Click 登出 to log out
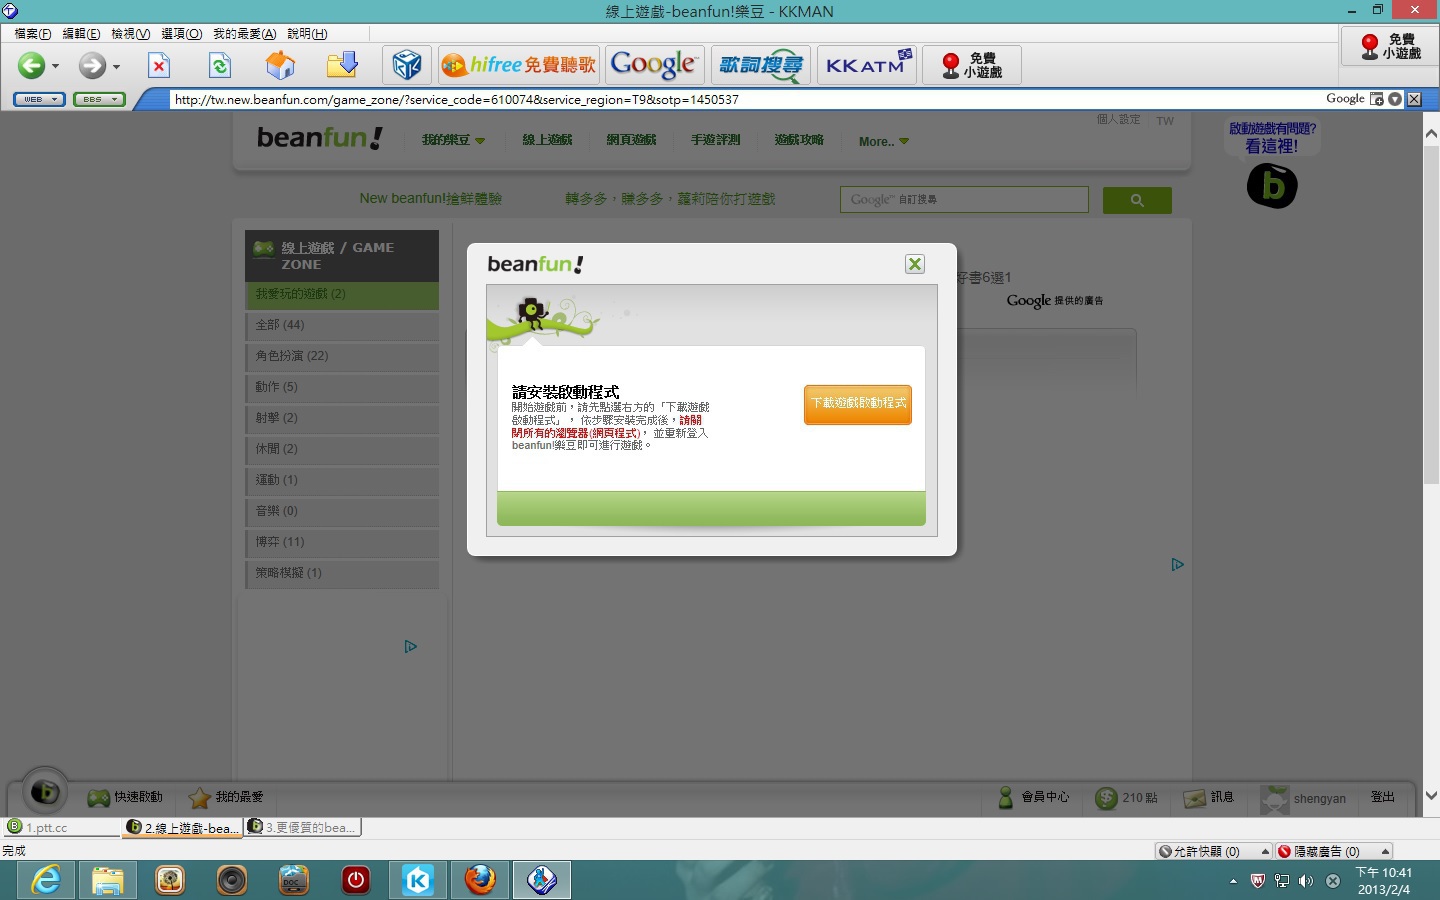Image resolution: width=1440 pixels, height=900 pixels. tap(1383, 797)
